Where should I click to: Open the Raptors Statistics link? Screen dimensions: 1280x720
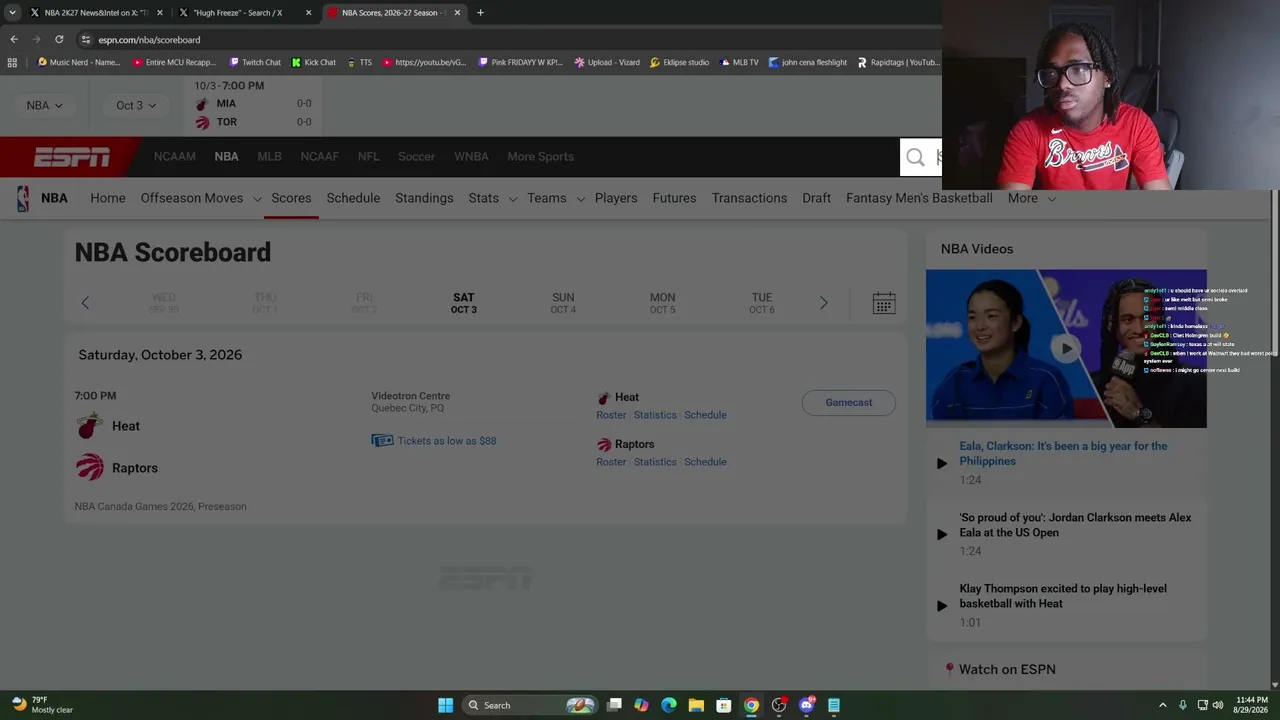tap(655, 462)
